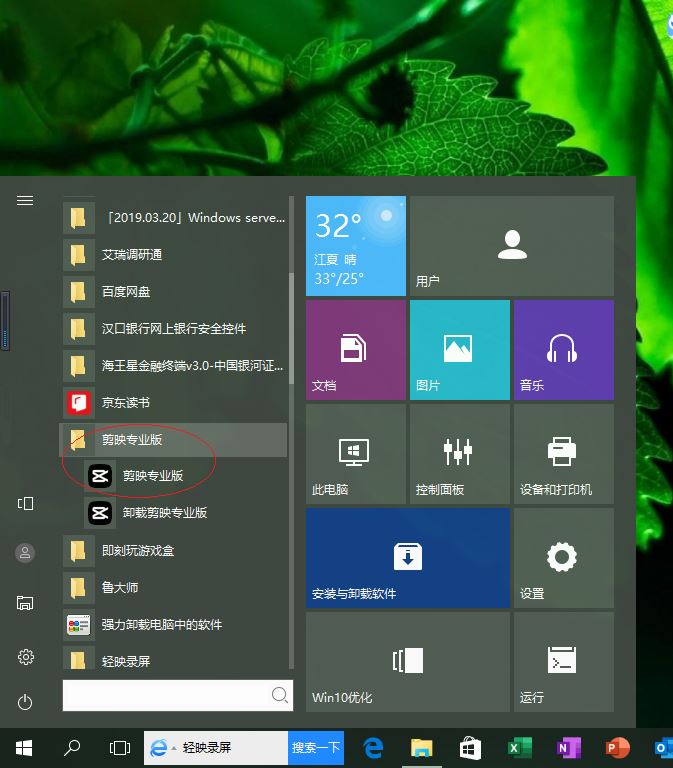
Task: Open the 图片 tile
Action: [x=460, y=350]
